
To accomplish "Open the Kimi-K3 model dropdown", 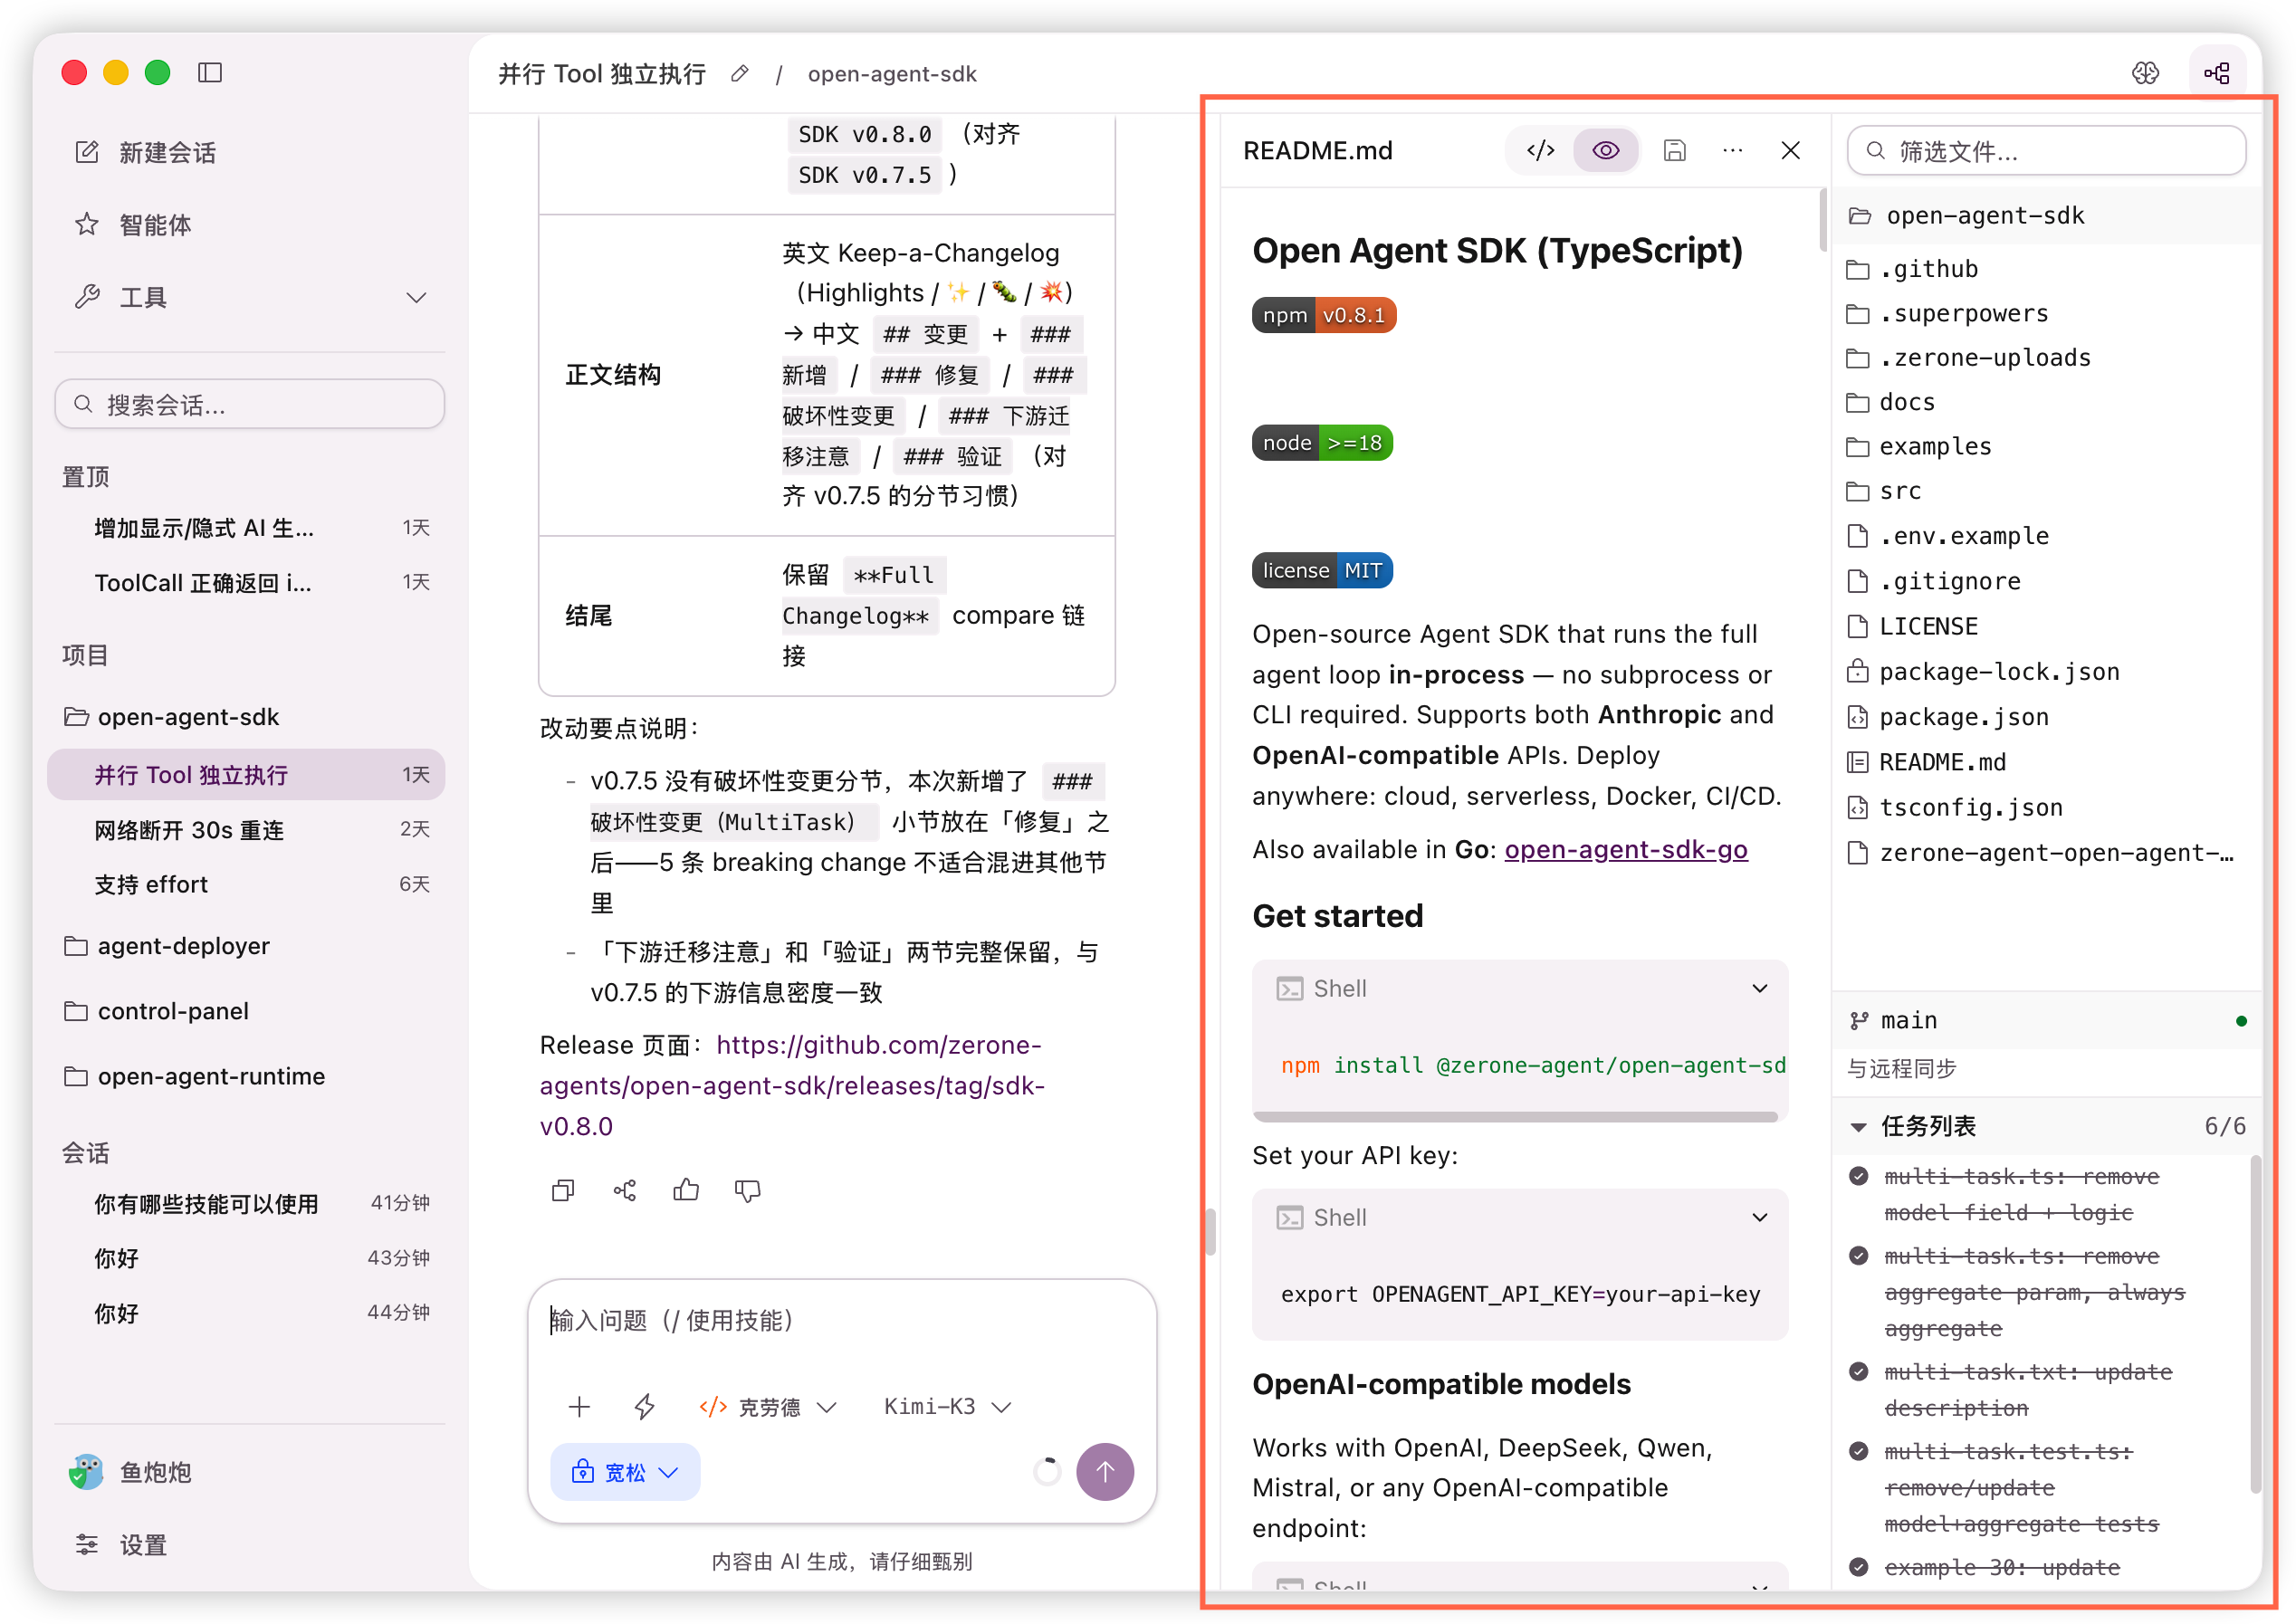I will click(x=948, y=1407).
